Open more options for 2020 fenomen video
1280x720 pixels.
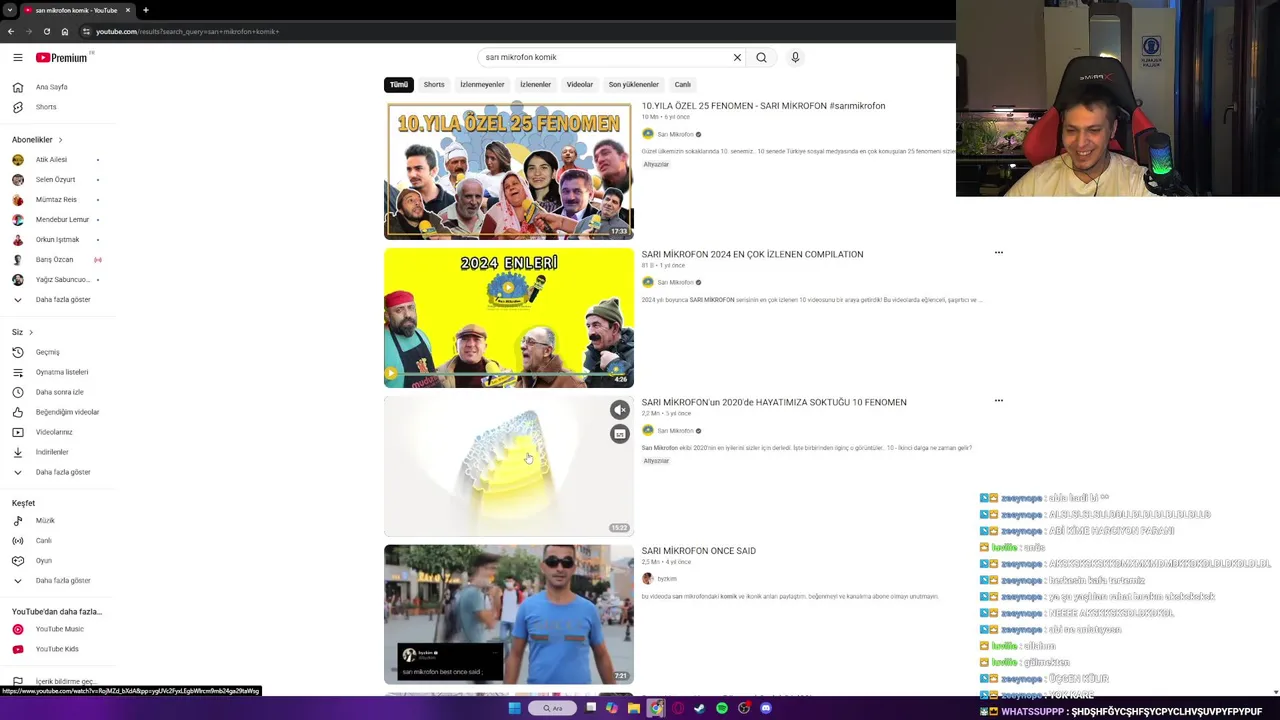pyautogui.click(x=998, y=401)
